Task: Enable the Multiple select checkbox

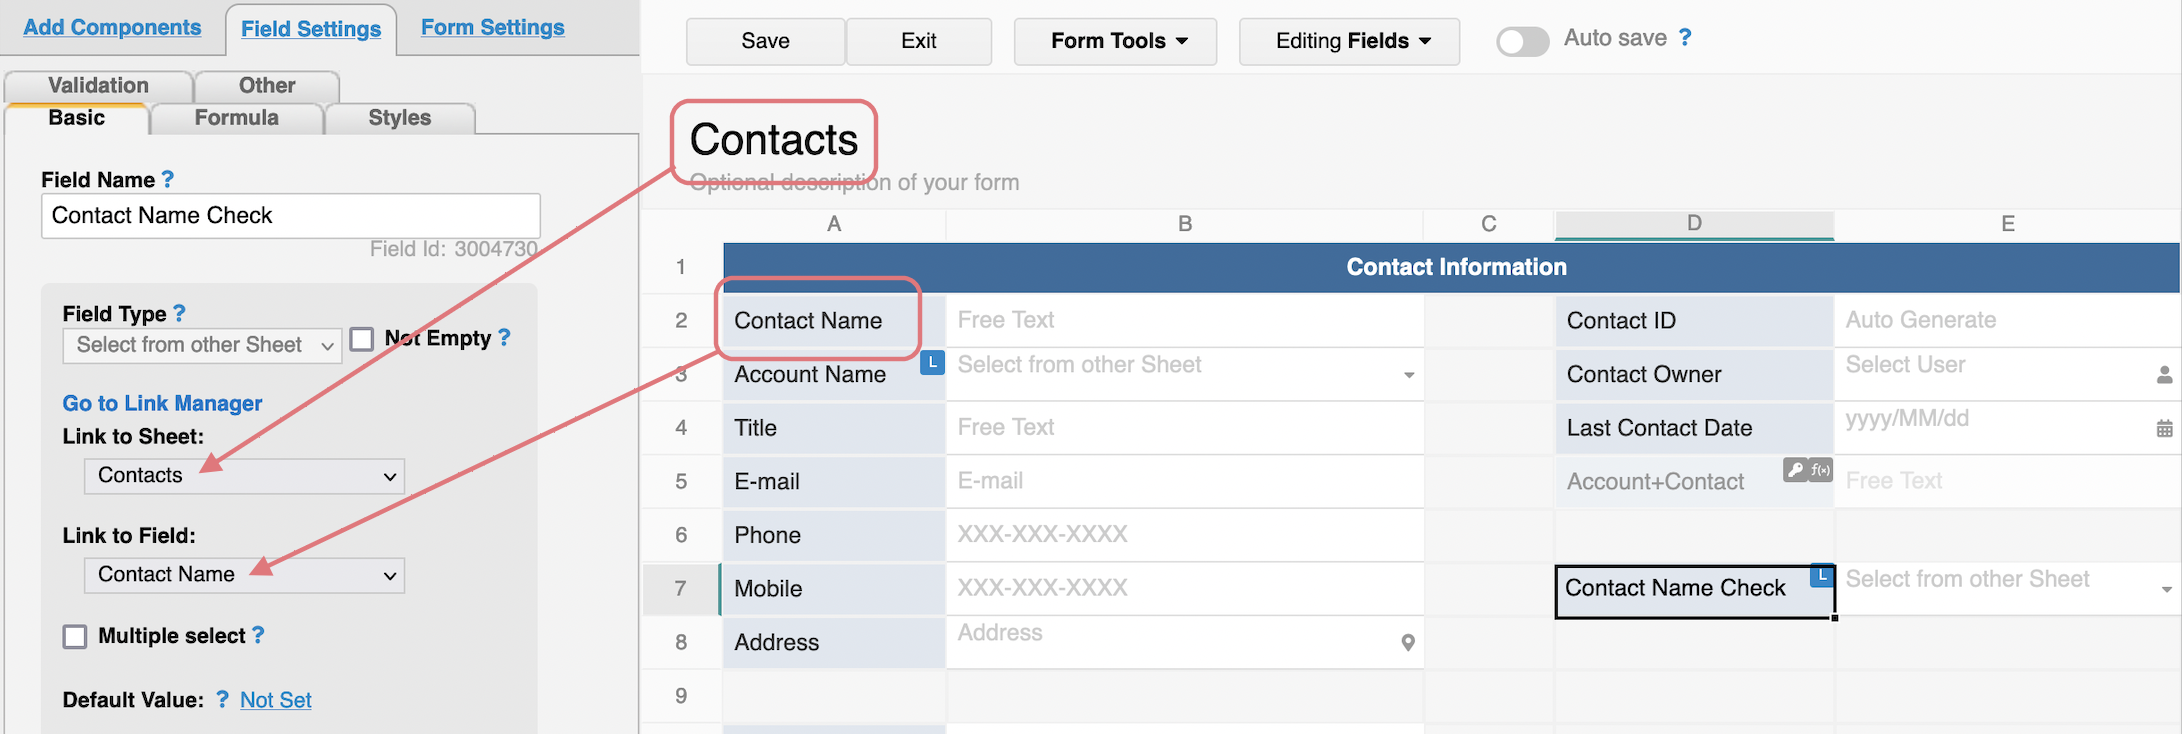Action: click(75, 637)
